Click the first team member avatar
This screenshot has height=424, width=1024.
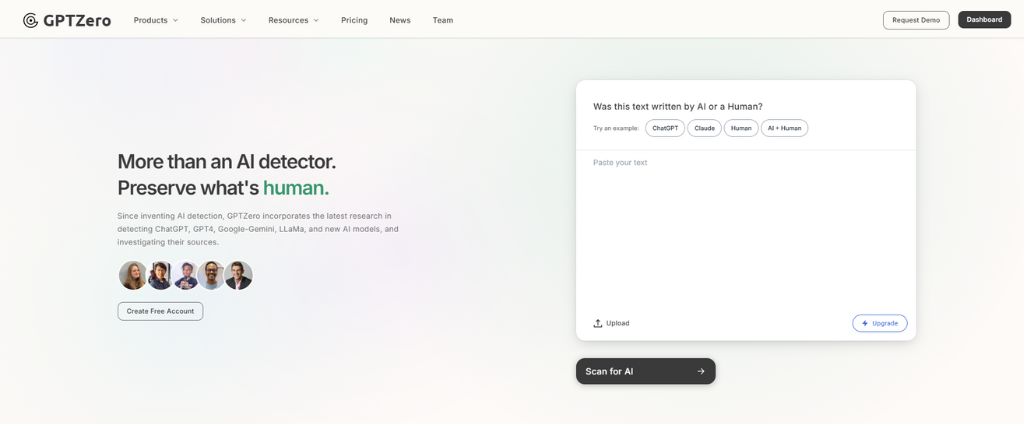(x=133, y=275)
